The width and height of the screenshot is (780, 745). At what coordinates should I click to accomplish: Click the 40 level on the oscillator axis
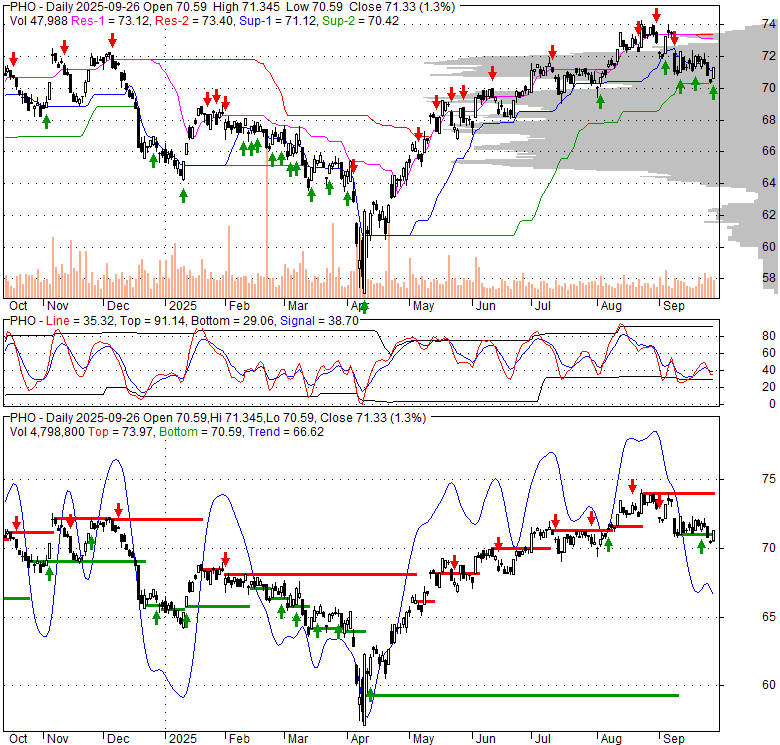point(769,370)
